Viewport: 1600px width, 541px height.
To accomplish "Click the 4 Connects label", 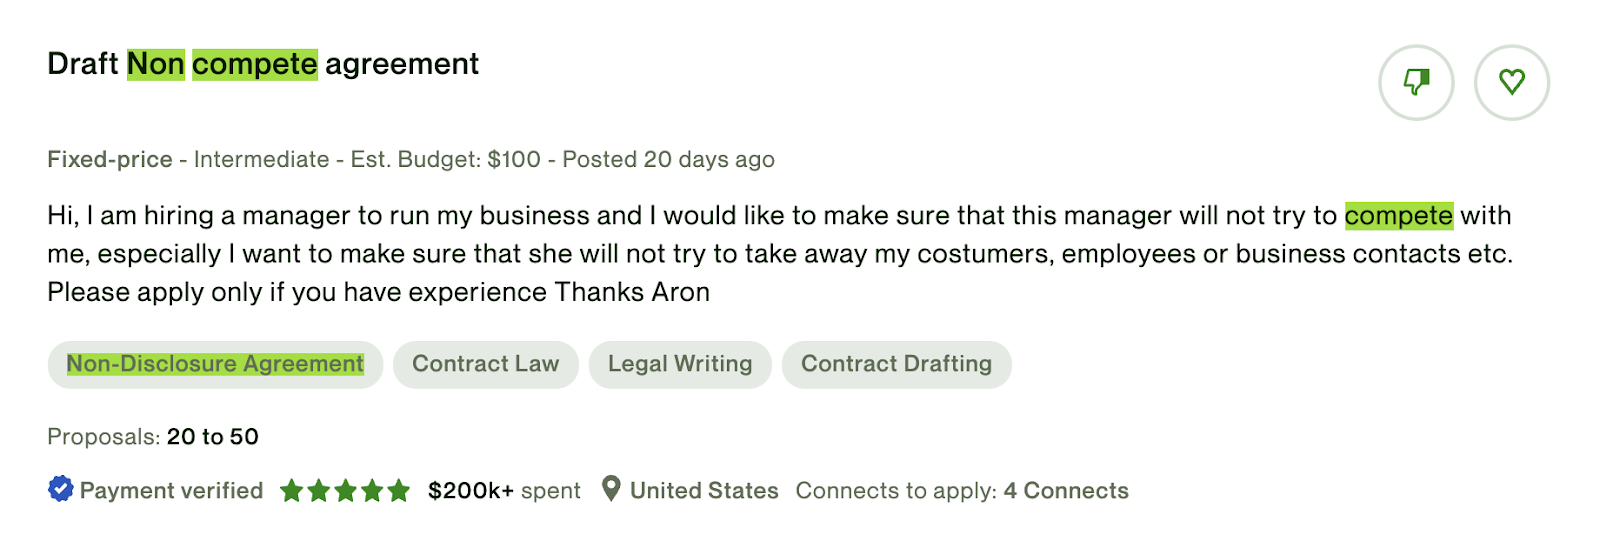I will click(x=1066, y=490).
